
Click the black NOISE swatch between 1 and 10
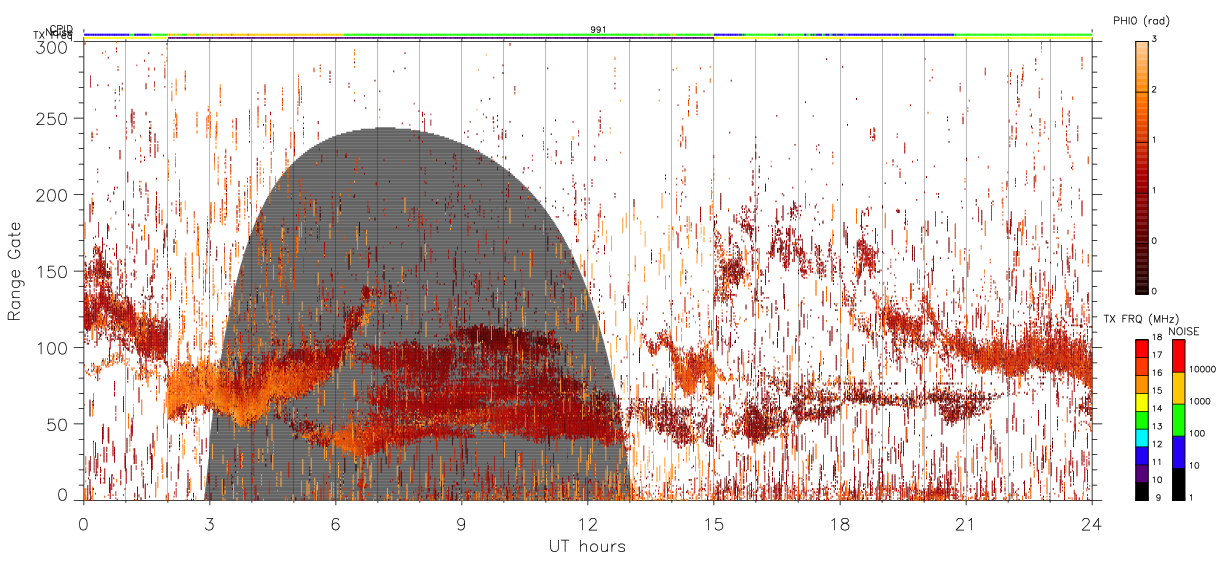[x=1178, y=482]
